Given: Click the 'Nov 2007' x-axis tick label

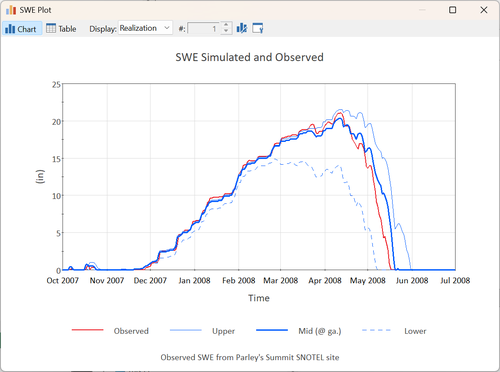Looking at the screenshot, I should click(x=107, y=281).
